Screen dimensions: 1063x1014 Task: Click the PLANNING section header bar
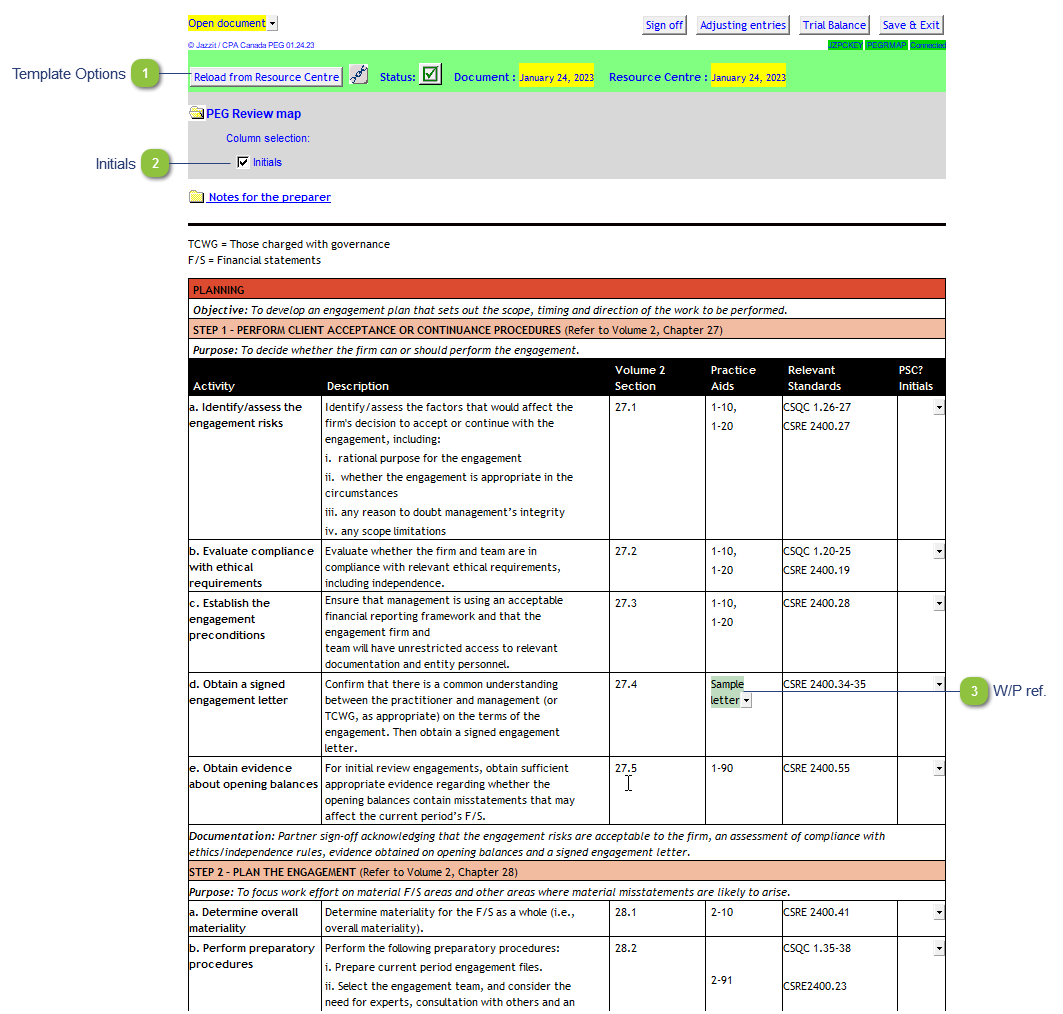[x=567, y=289]
